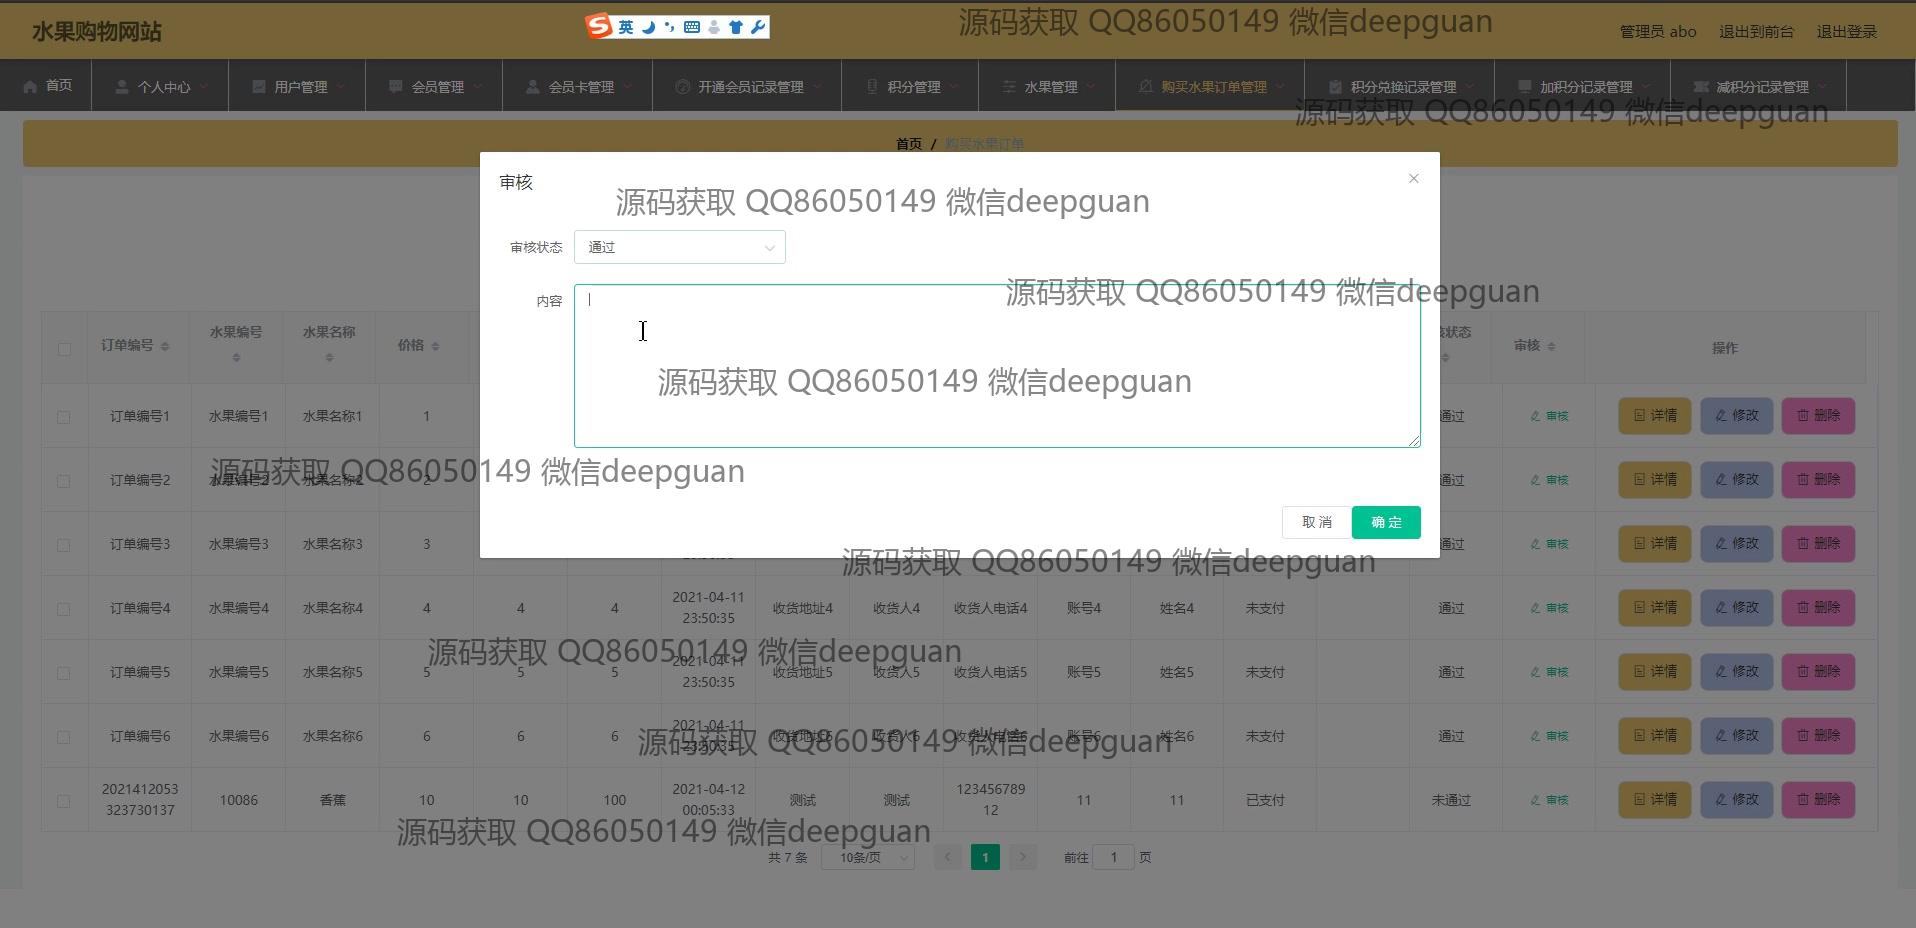
Task: Open the 积分管理 navigation menu
Action: tap(910, 87)
